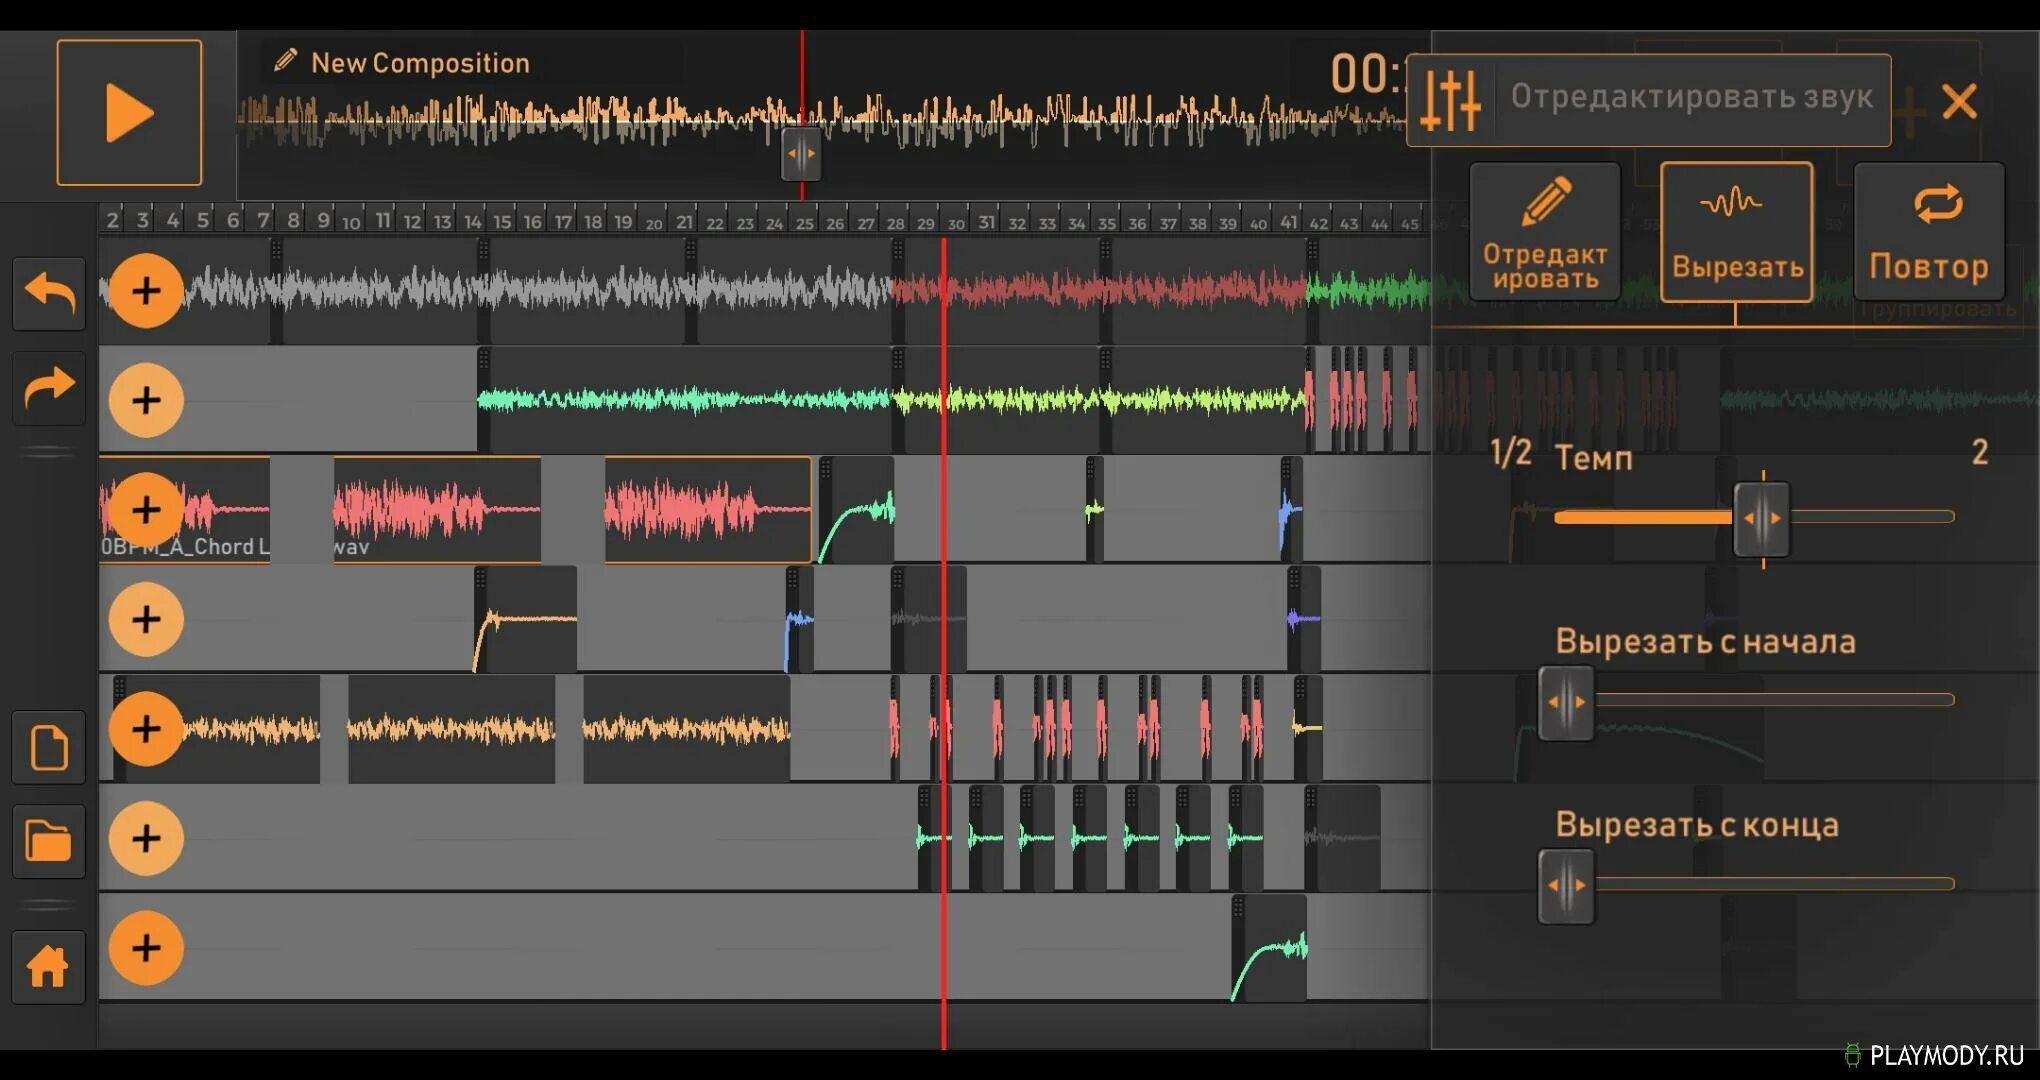Select the orange curve clip on track four
This screenshot has height=1080, width=2040.
tap(525, 619)
